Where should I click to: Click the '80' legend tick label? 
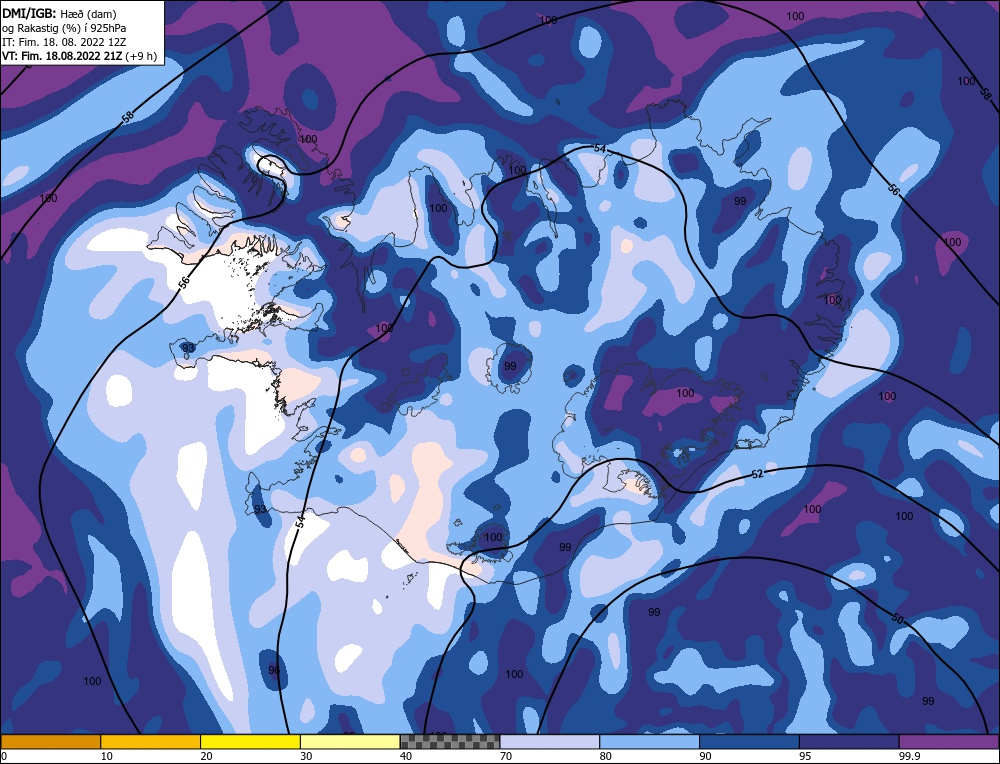click(x=606, y=756)
